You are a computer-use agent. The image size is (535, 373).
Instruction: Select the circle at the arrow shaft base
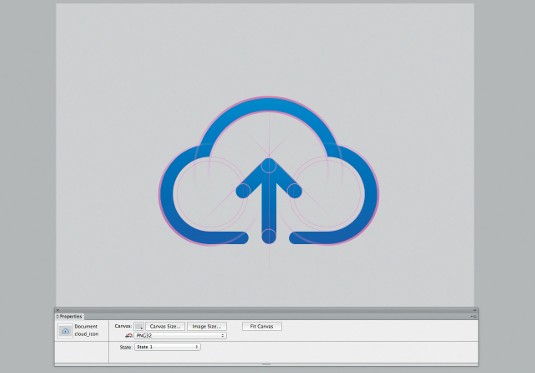(269, 236)
